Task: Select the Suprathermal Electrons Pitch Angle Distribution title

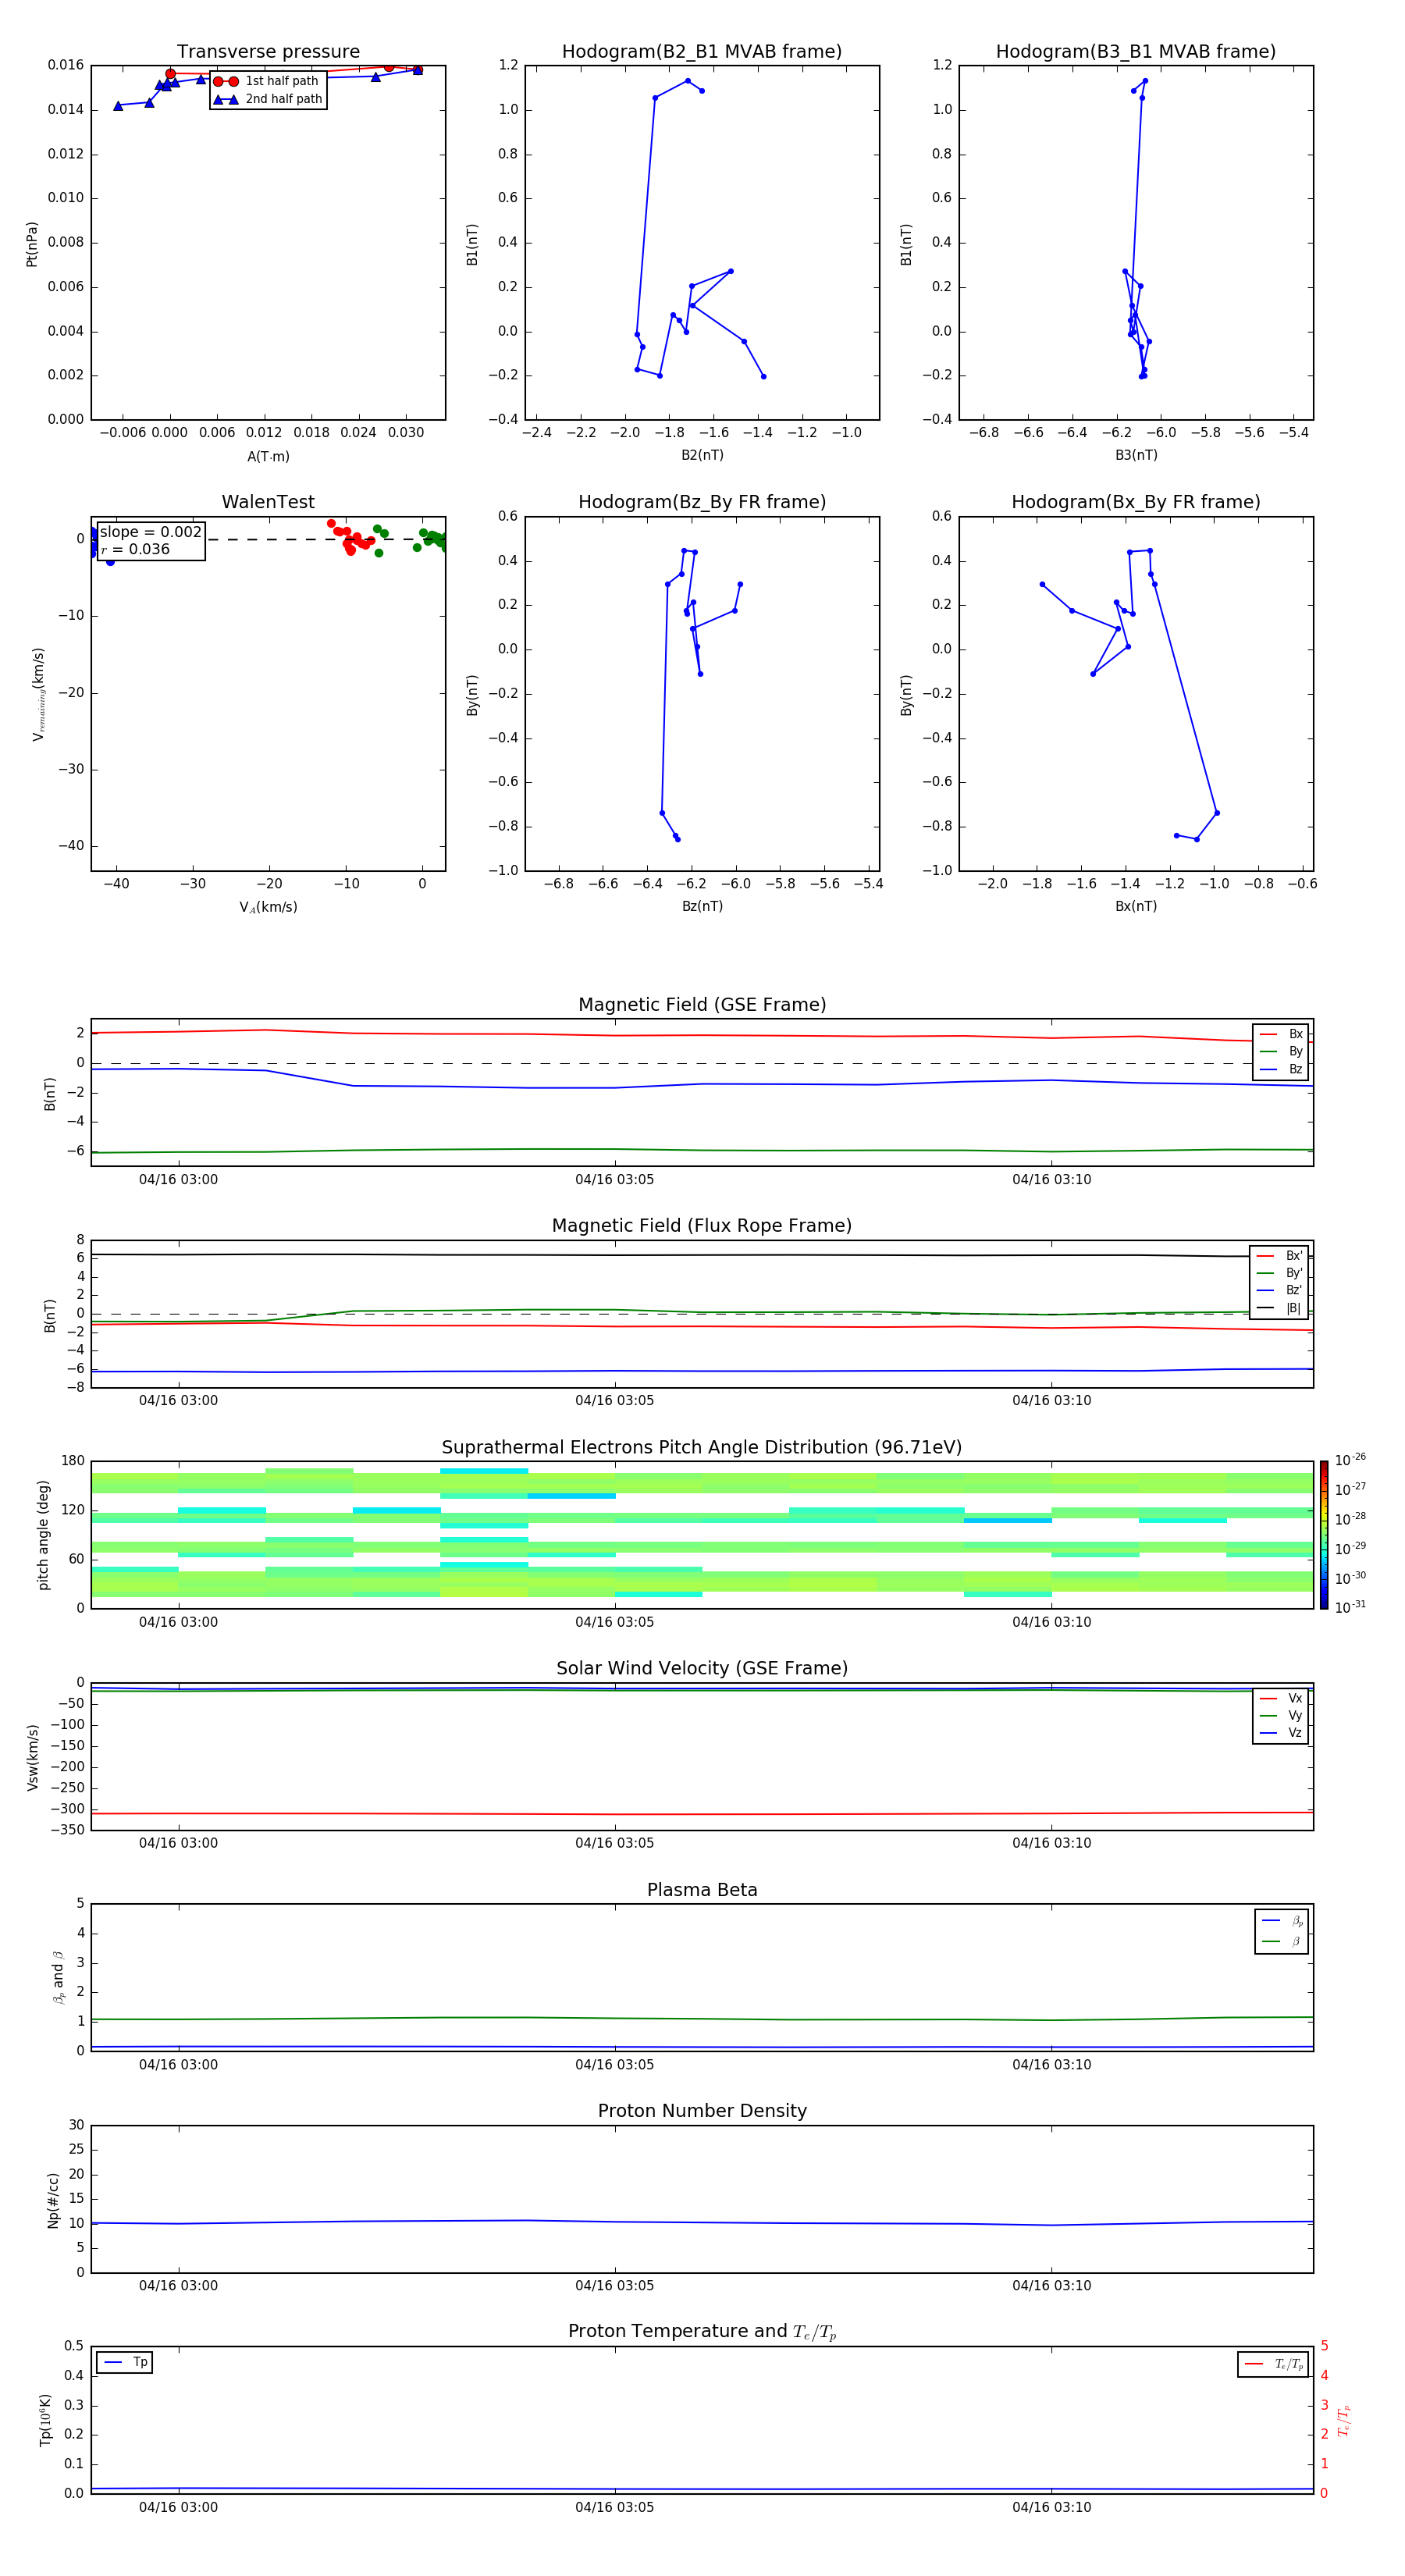Action: pos(702,1448)
